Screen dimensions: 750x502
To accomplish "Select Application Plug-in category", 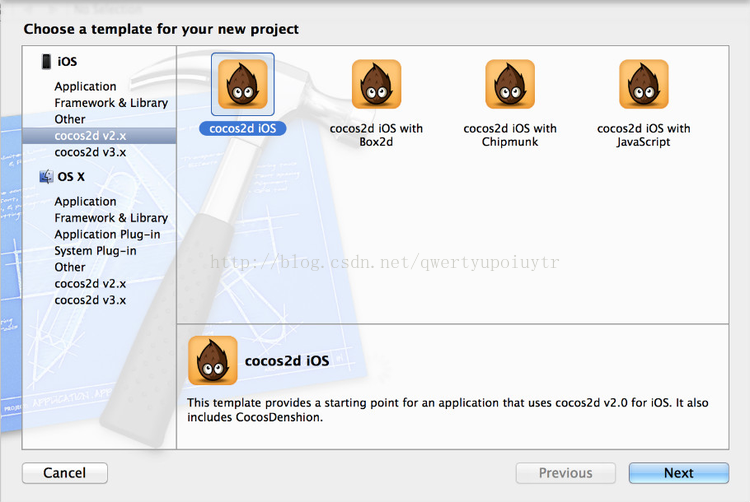I will 107,234.
